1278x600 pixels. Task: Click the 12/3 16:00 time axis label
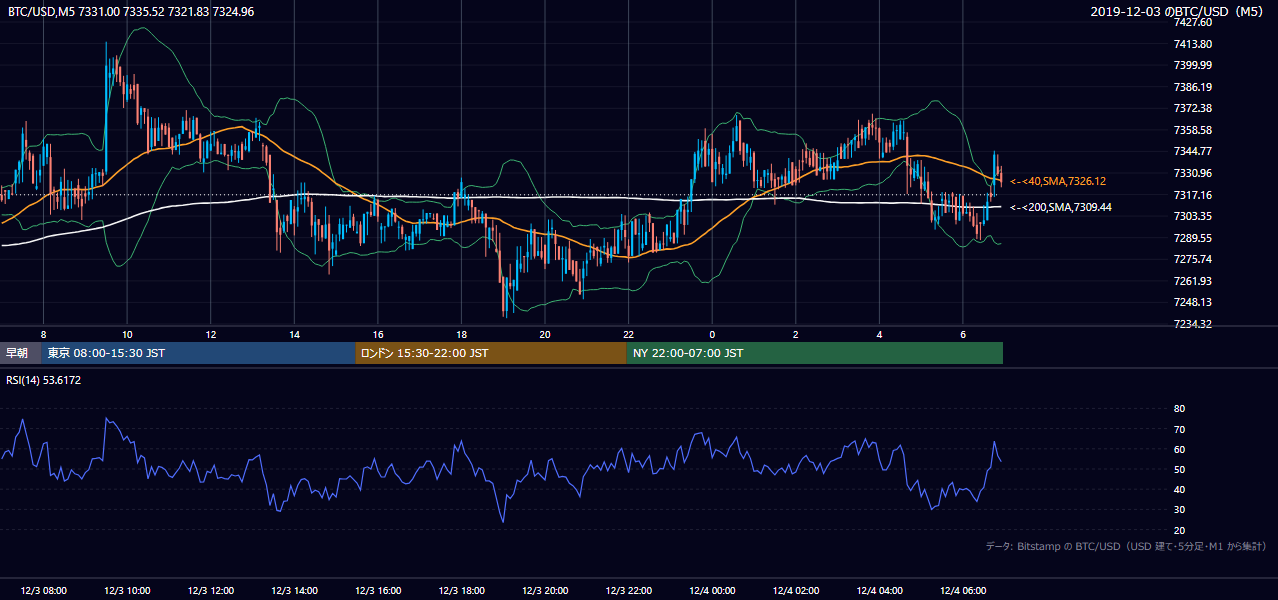click(x=377, y=590)
